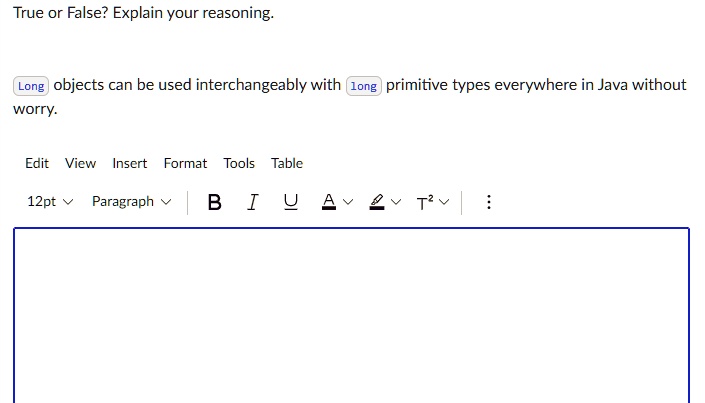Screen dimensions: 705x403
Task: Apply background highlight color
Action: coord(377,202)
